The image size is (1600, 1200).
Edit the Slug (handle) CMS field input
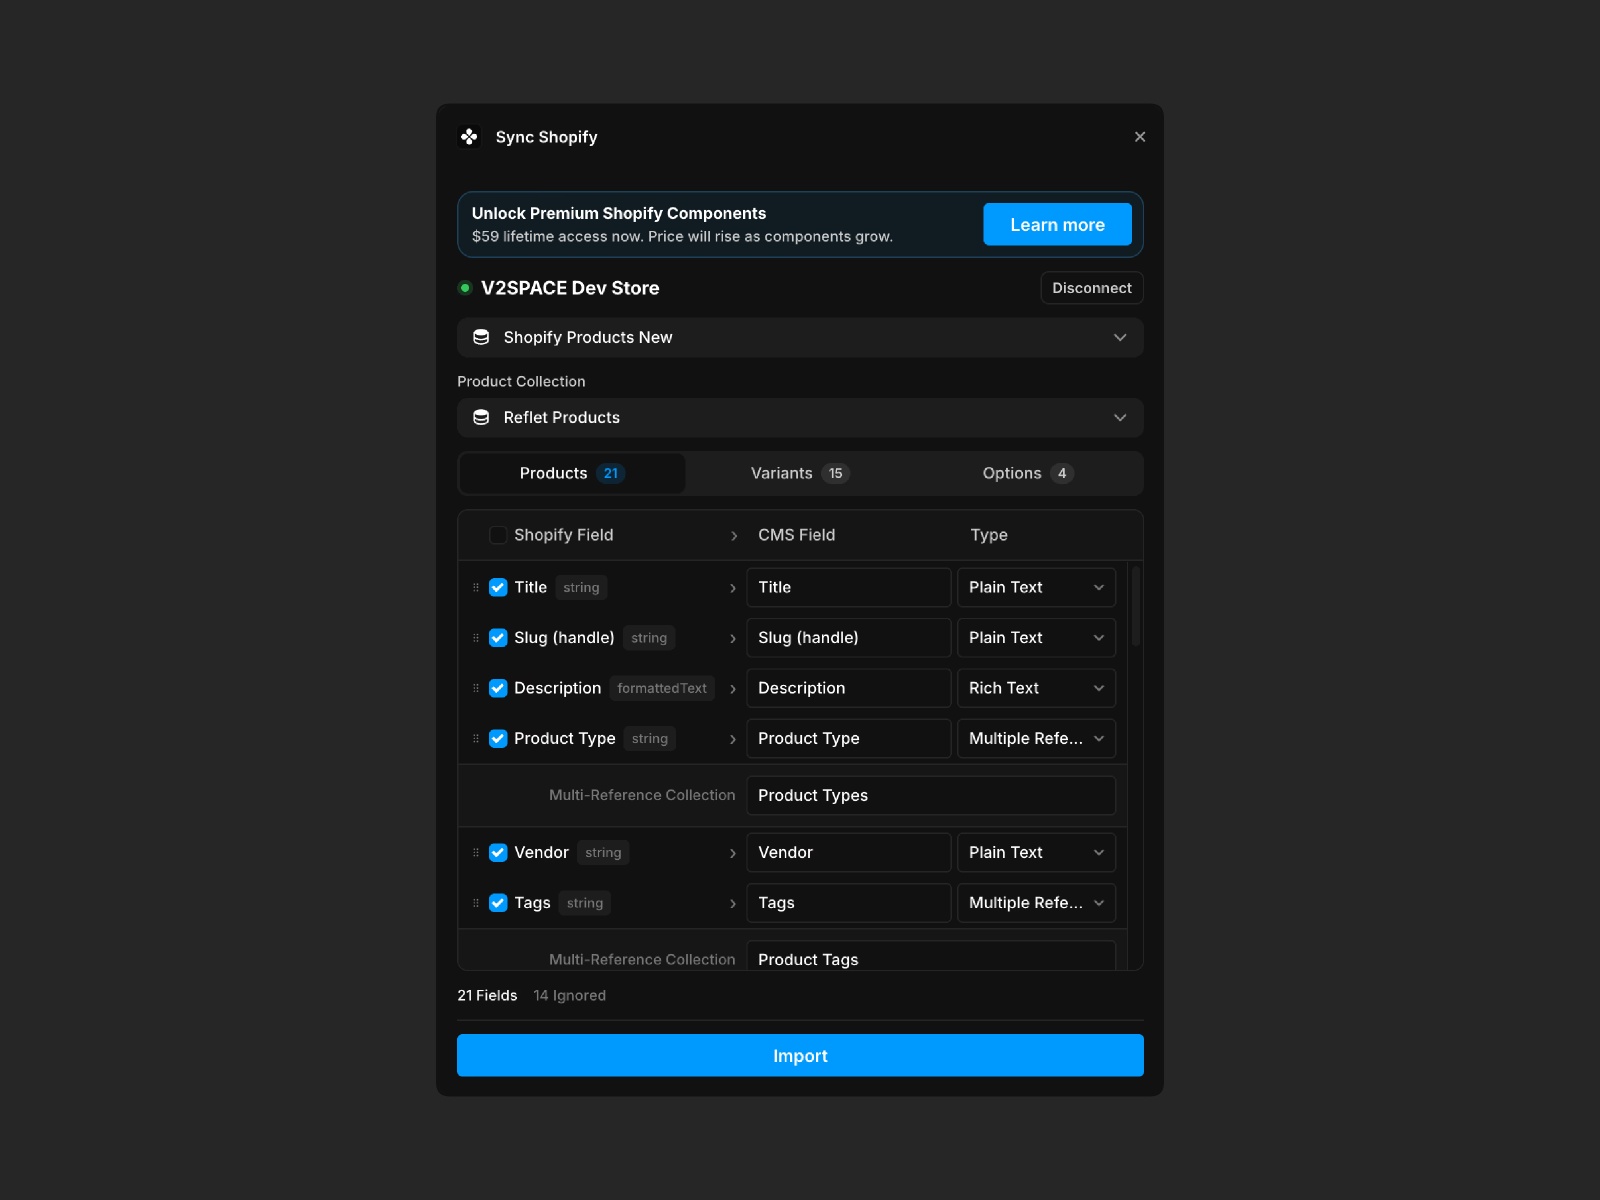848,638
